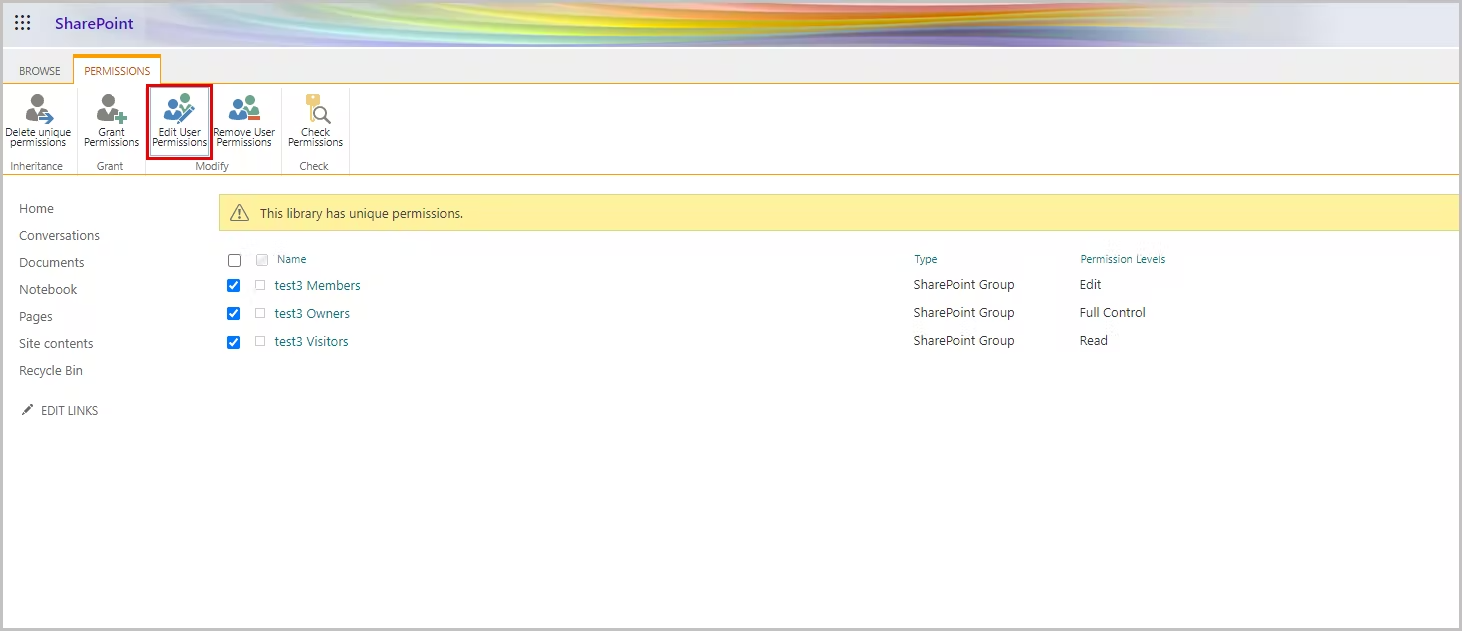Screen dimensions: 1462x631
Task: Open the SharePoint app launcher waffle icon
Action: click(22, 23)
